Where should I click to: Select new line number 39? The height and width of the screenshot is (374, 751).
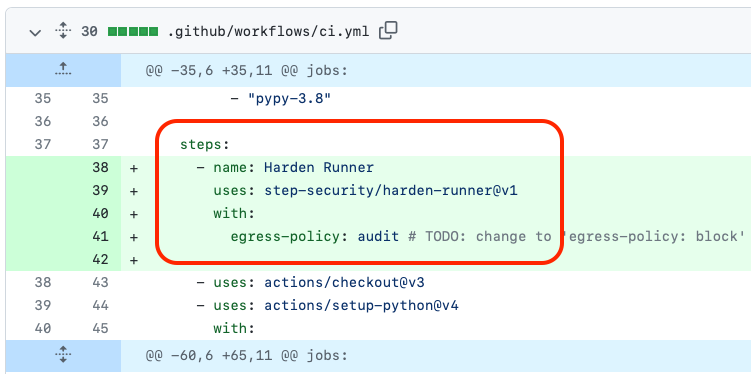(x=100, y=191)
